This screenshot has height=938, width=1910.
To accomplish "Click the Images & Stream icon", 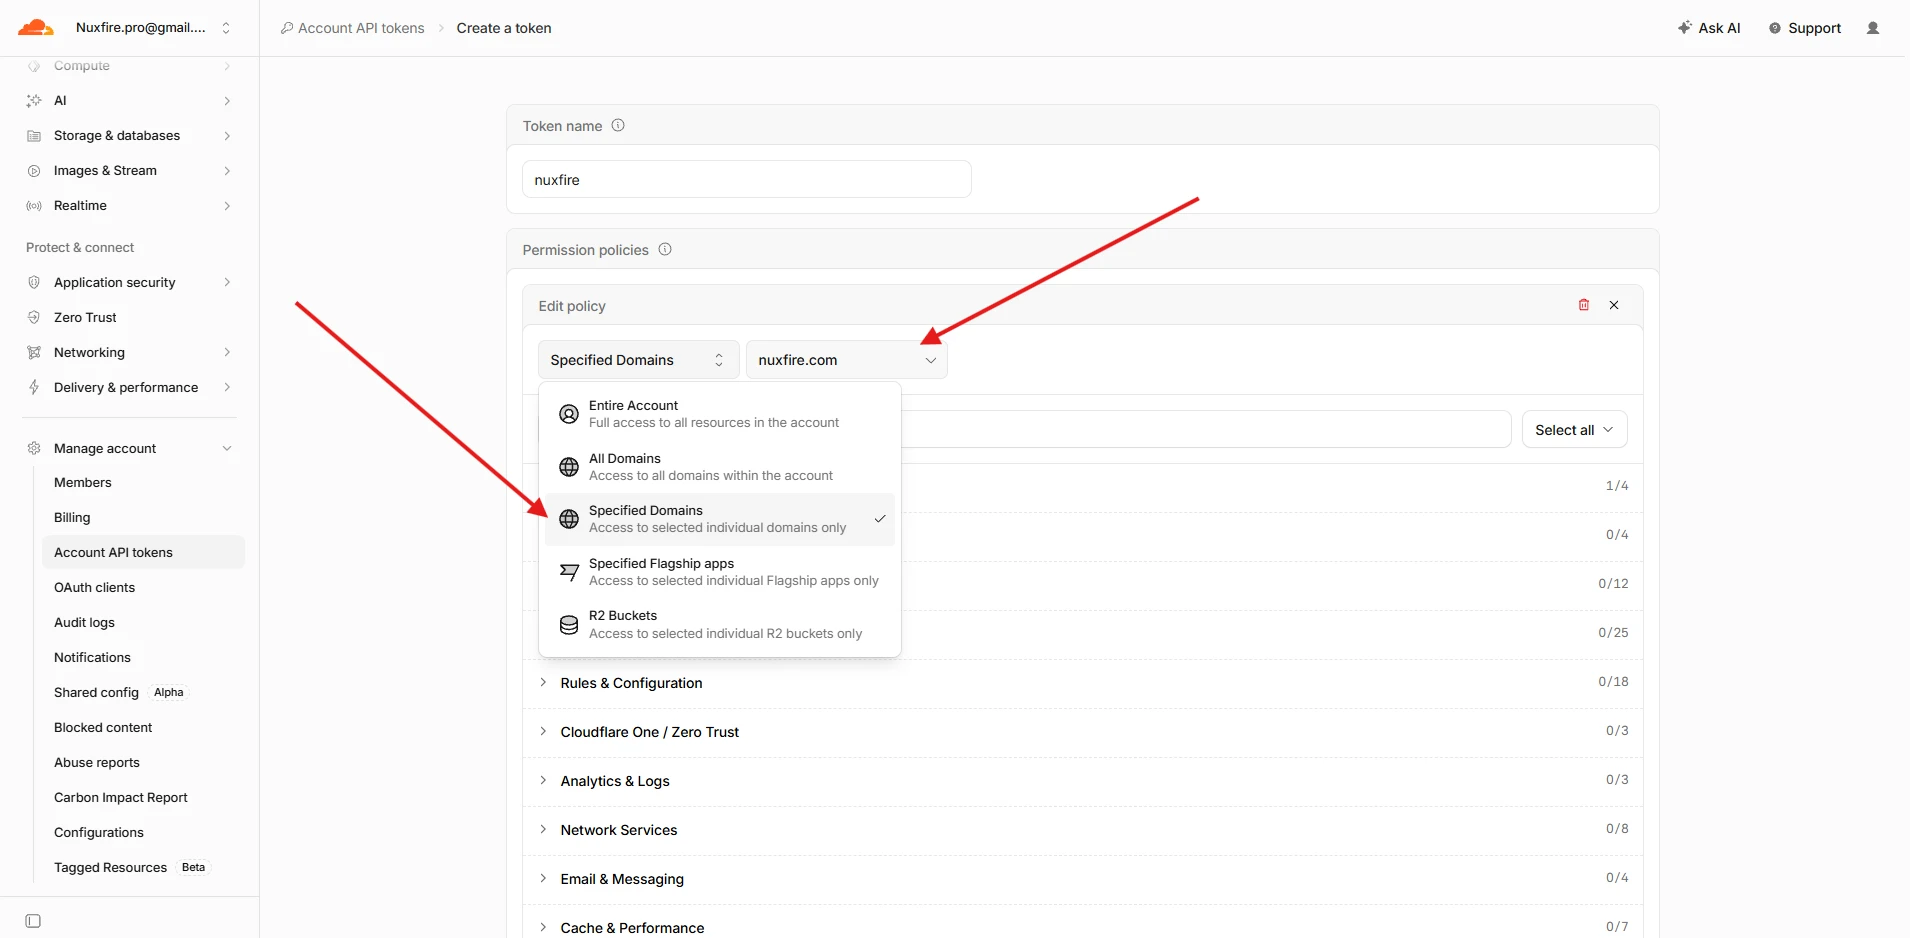I will tap(34, 170).
